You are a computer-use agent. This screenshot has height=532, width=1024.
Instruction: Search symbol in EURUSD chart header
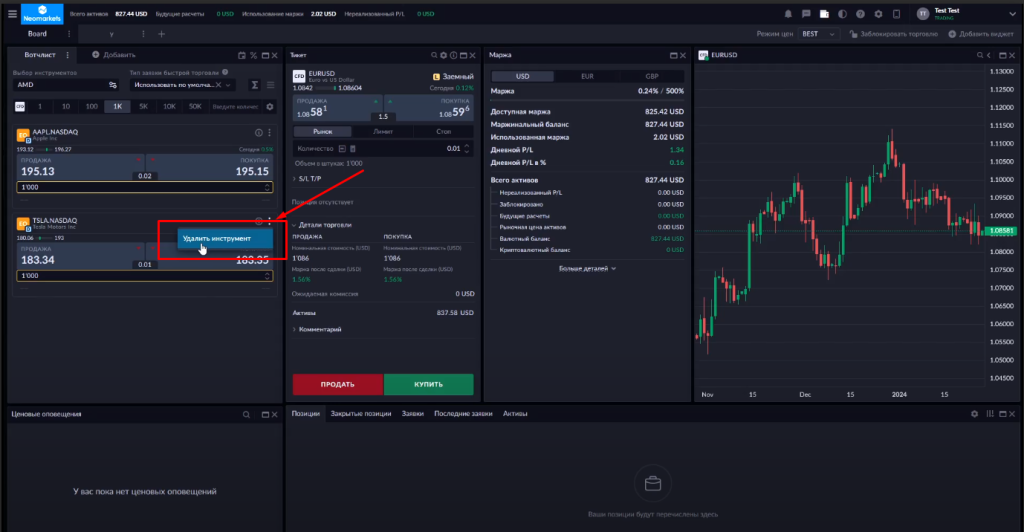pos(980,55)
